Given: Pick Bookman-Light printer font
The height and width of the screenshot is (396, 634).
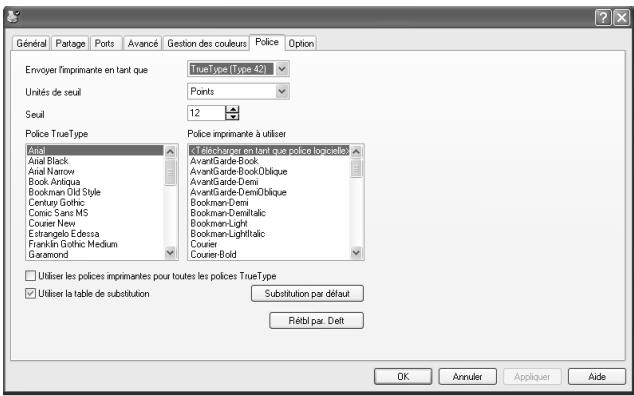Looking at the screenshot, I should tap(269, 223).
